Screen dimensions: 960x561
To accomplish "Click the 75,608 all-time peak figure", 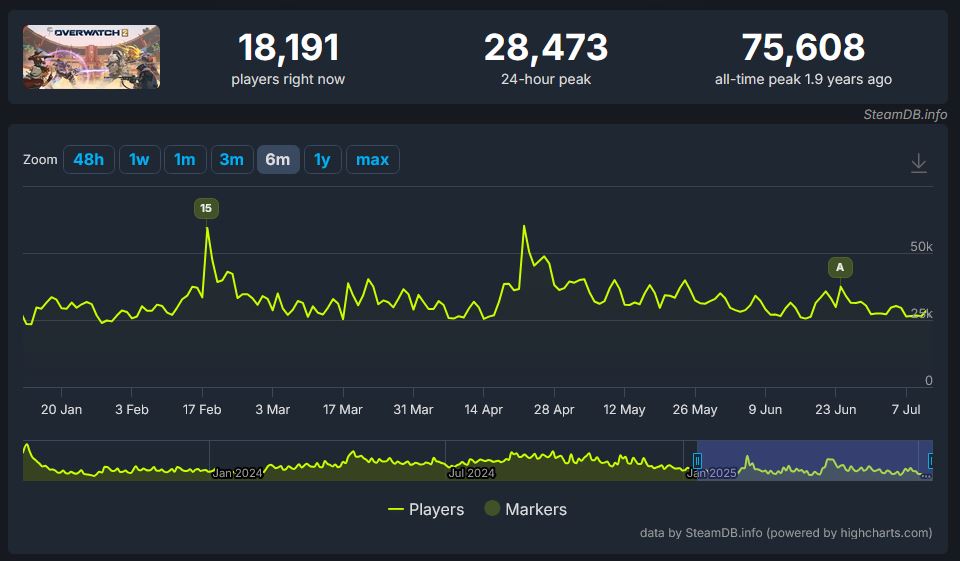I will coord(803,48).
